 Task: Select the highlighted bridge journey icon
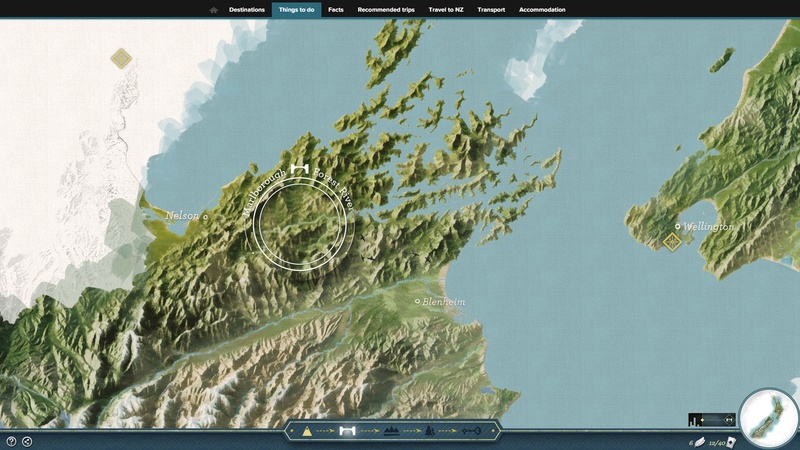point(347,432)
